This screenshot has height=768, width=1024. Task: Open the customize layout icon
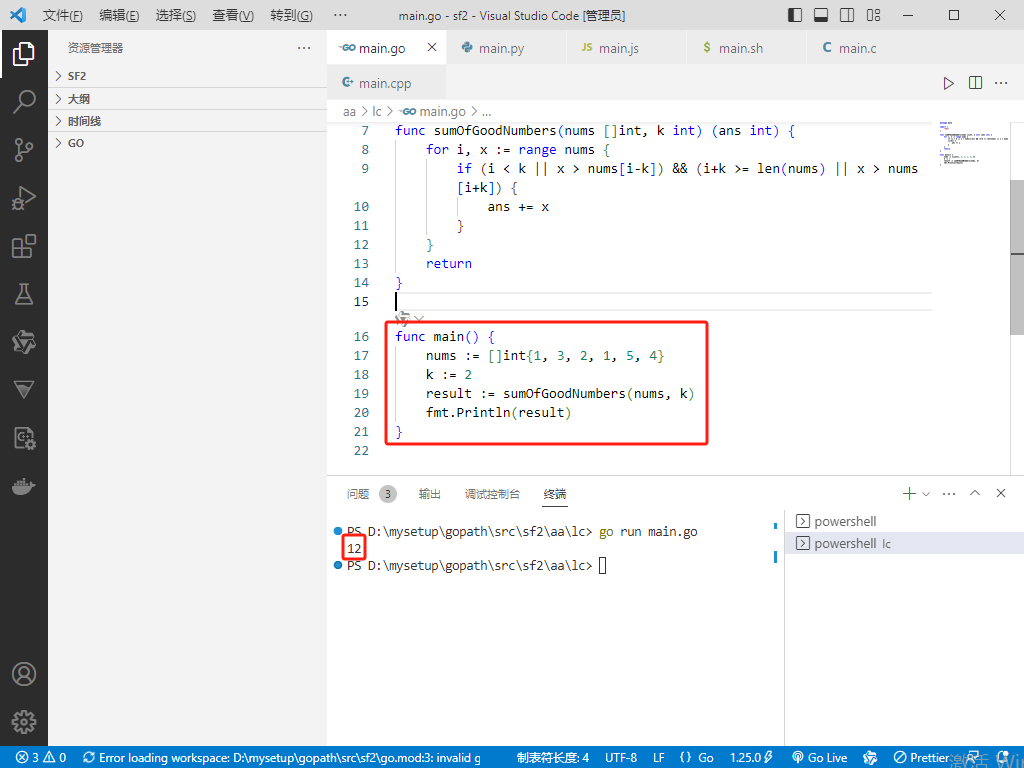pos(873,15)
